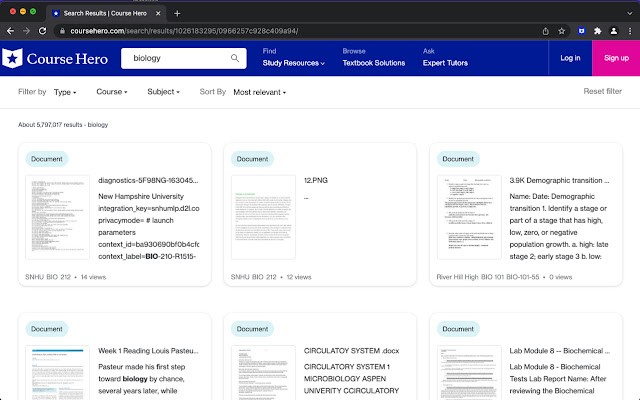The image size is (640, 400).
Task: Click the Lab Module 8 -- Biochemical title
Action: point(560,351)
